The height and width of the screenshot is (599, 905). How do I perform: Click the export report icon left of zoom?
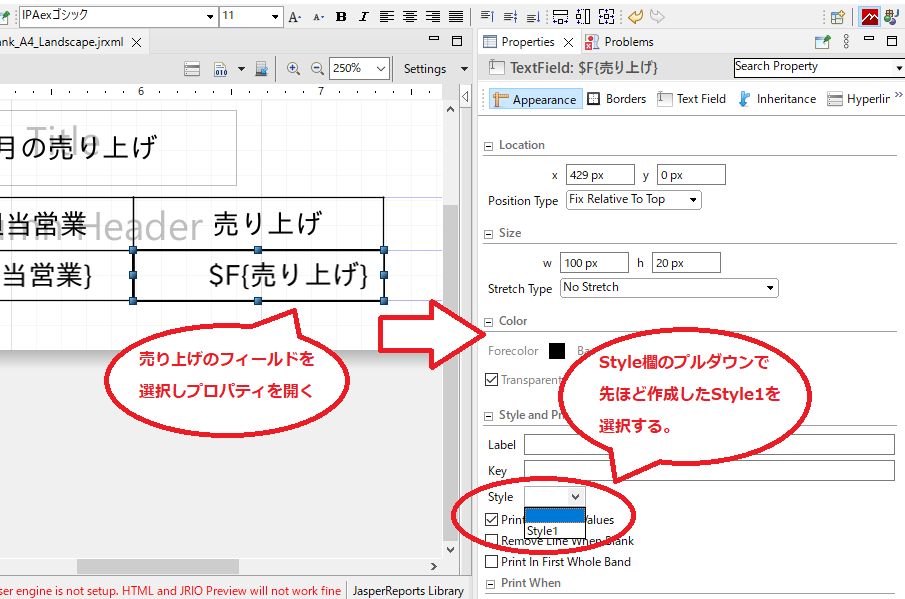point(261,69)
